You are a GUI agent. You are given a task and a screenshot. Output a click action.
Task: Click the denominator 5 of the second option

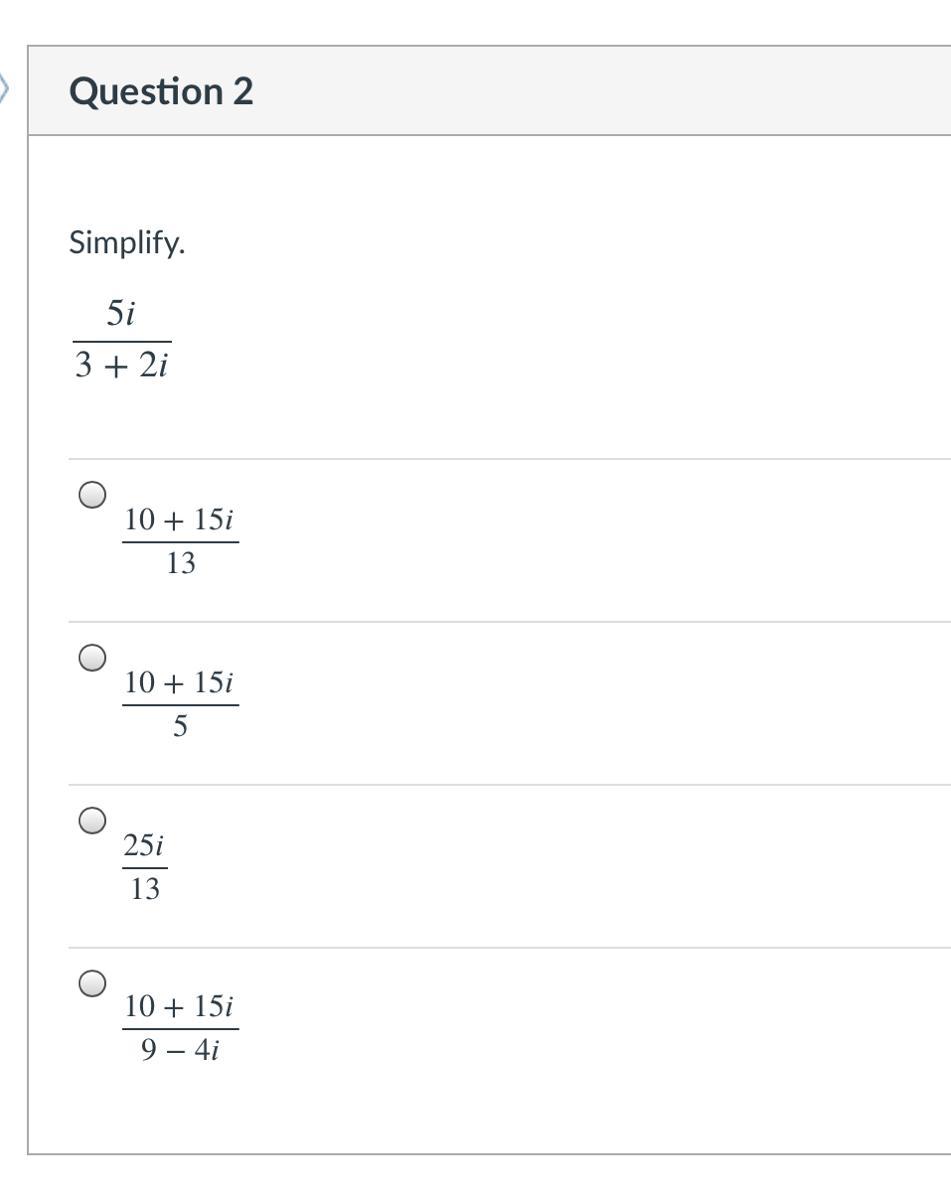(180, 727)
